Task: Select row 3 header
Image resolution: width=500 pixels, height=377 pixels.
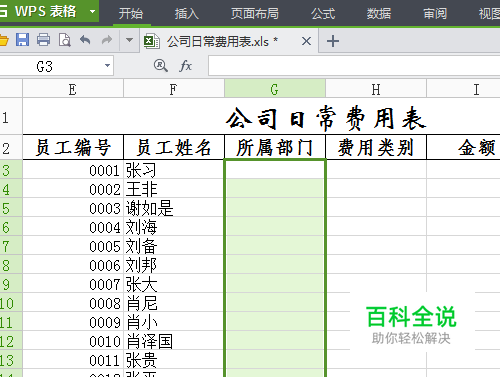Action: [11, 170]
